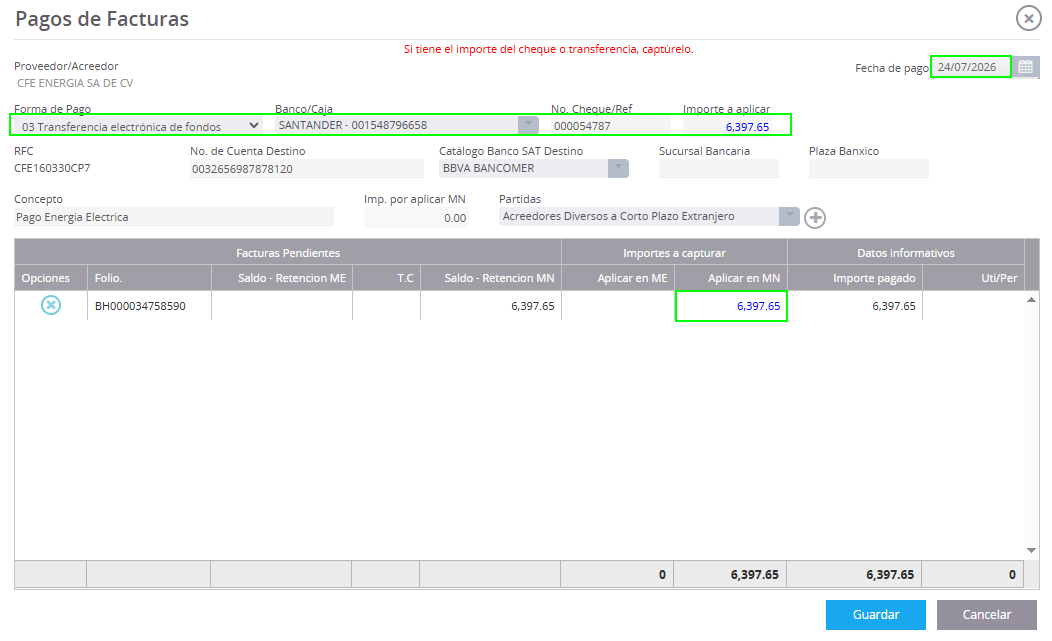1052x641 pixels.
Task: Remove invoice BH000034758590 with the X icon
Action: coord(51,305)
